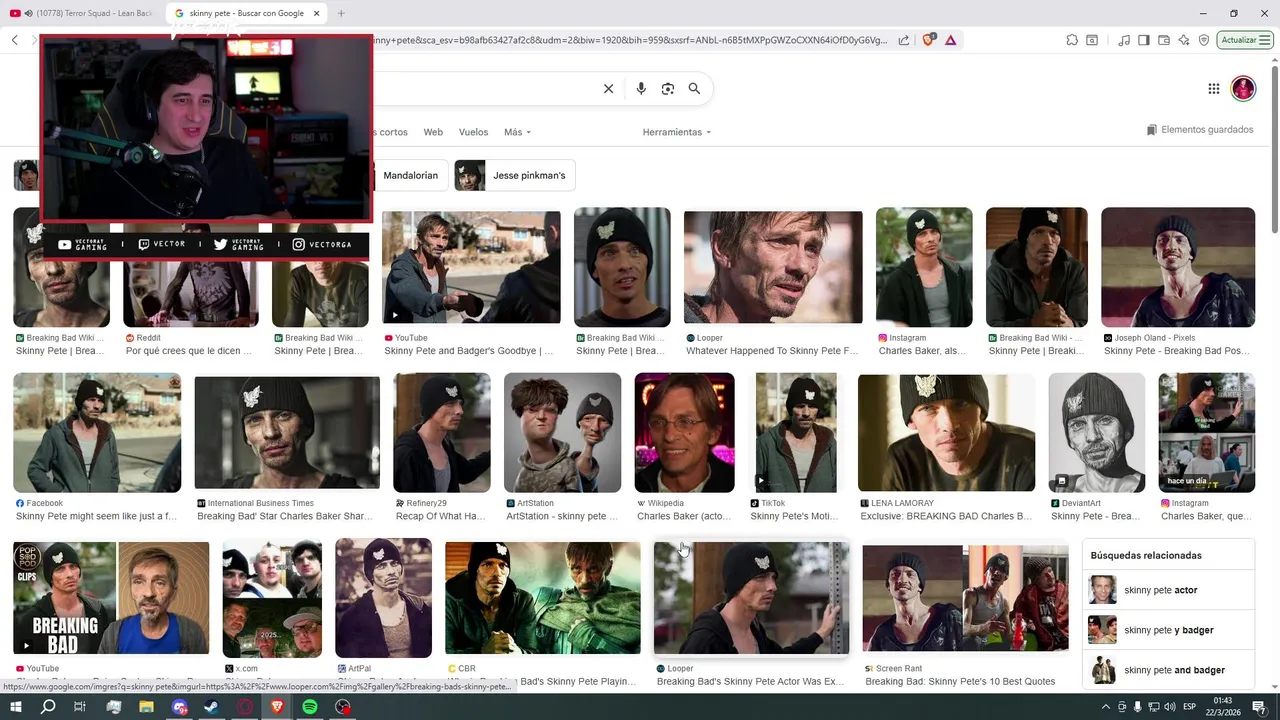
Task: Click the Actualizar update menu button
Action: (1246, 40)
